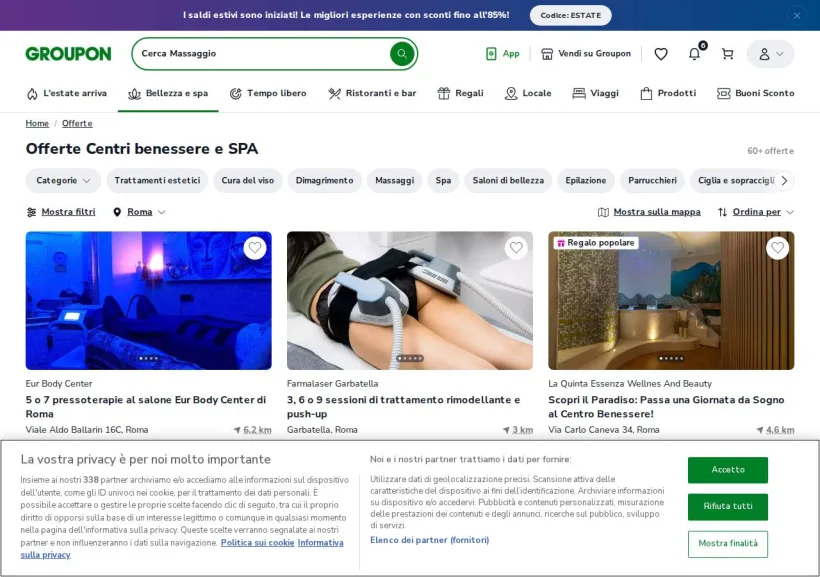Select the Dimagrimento chip
Screen dimensions: 820x577
click(324, 180)
